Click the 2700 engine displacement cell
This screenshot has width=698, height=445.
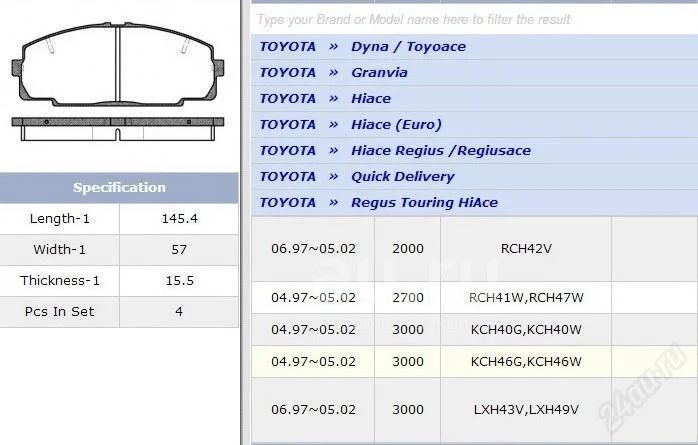(x=408, y=297)
